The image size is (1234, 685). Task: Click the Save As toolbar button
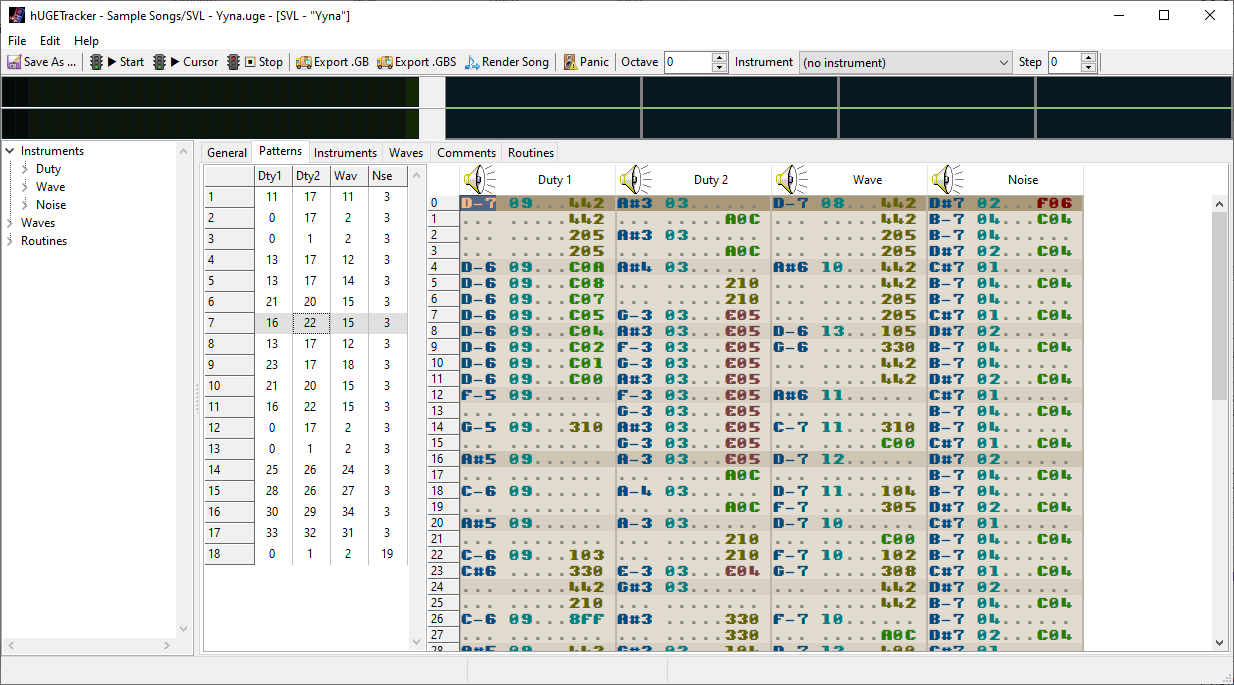coord(42,62)
